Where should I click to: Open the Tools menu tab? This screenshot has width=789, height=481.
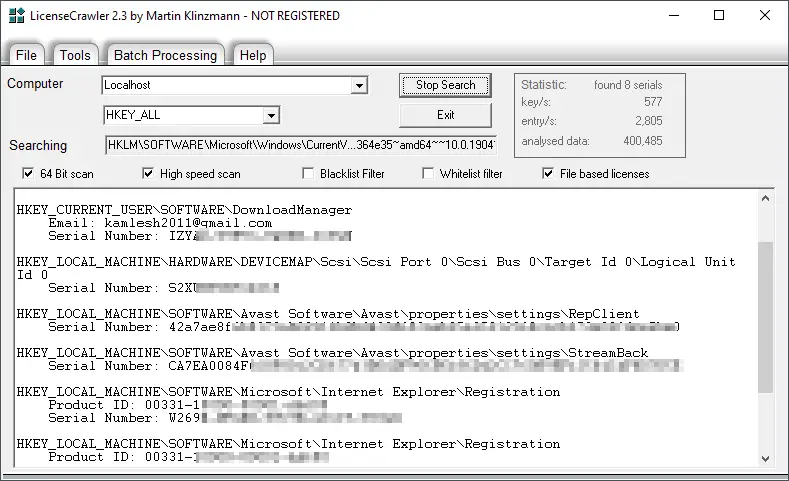click(75, 55)
